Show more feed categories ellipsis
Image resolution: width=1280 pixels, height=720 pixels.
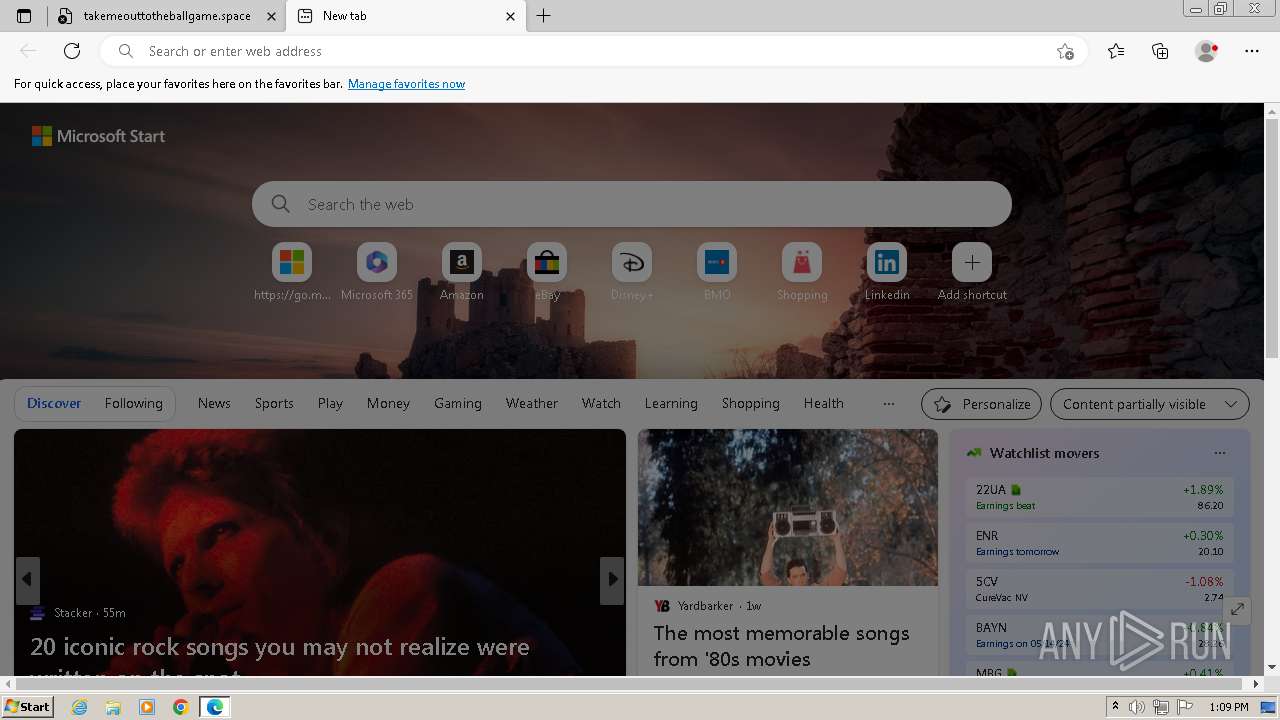coord(888,403)
